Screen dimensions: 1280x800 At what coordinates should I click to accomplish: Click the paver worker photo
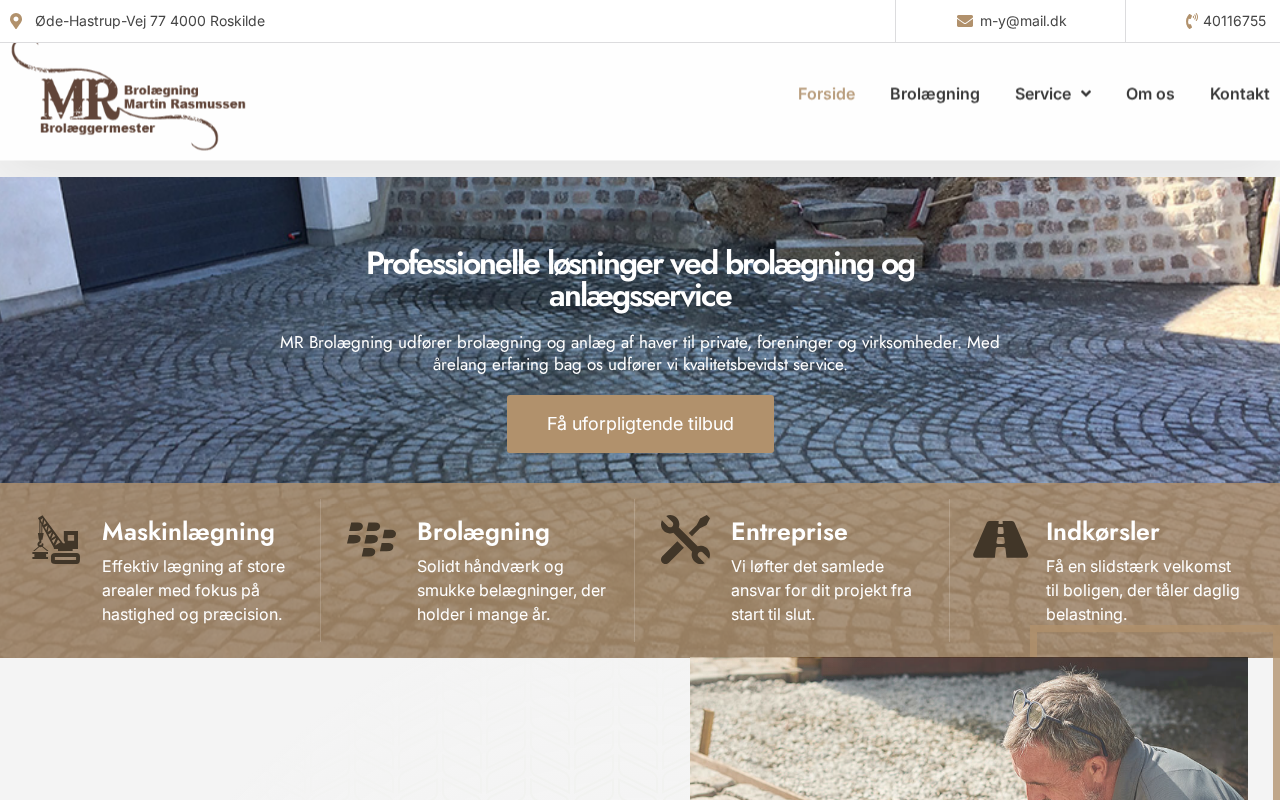(969, 729)
